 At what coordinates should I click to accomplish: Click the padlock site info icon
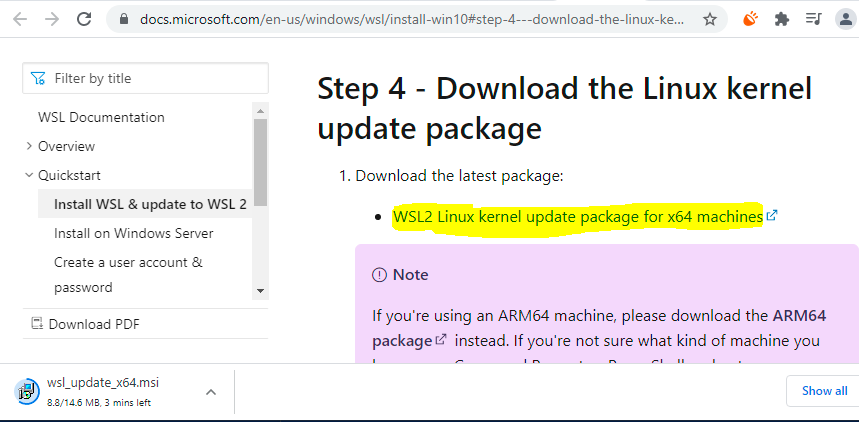pyautogui.click(x=123, y=20)
